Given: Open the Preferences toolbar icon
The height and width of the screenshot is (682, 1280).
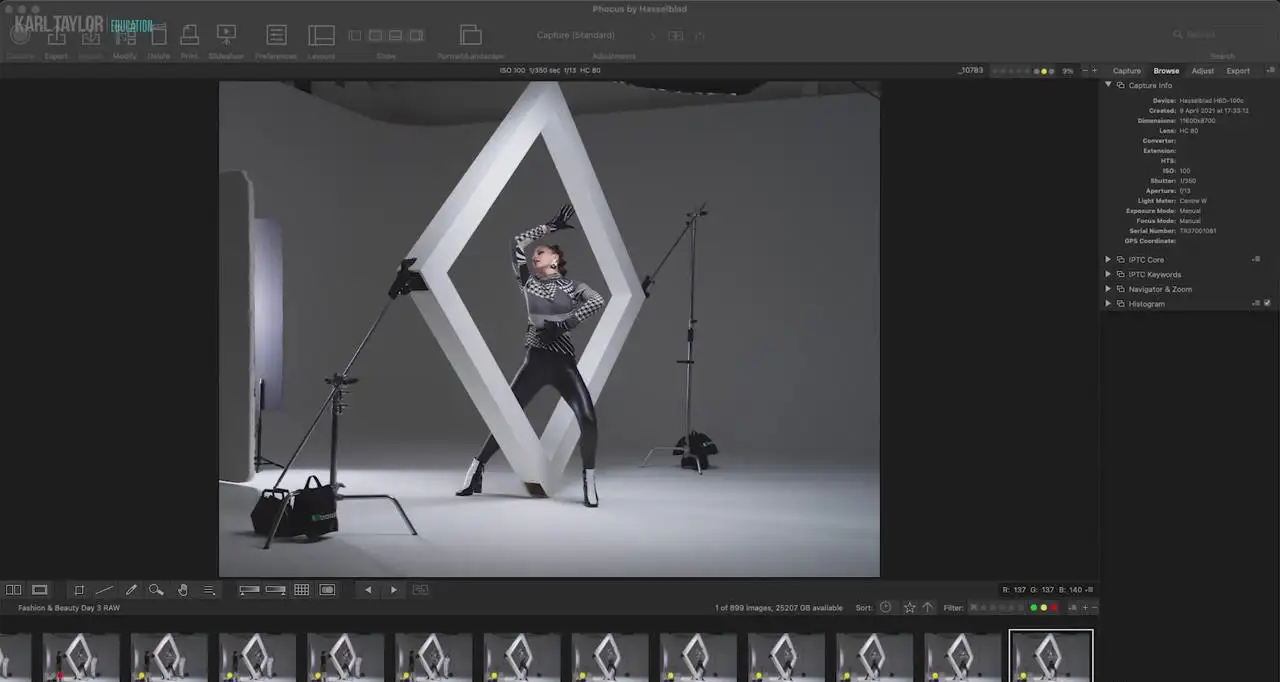Looking at the screenshot, I should 276,35.
